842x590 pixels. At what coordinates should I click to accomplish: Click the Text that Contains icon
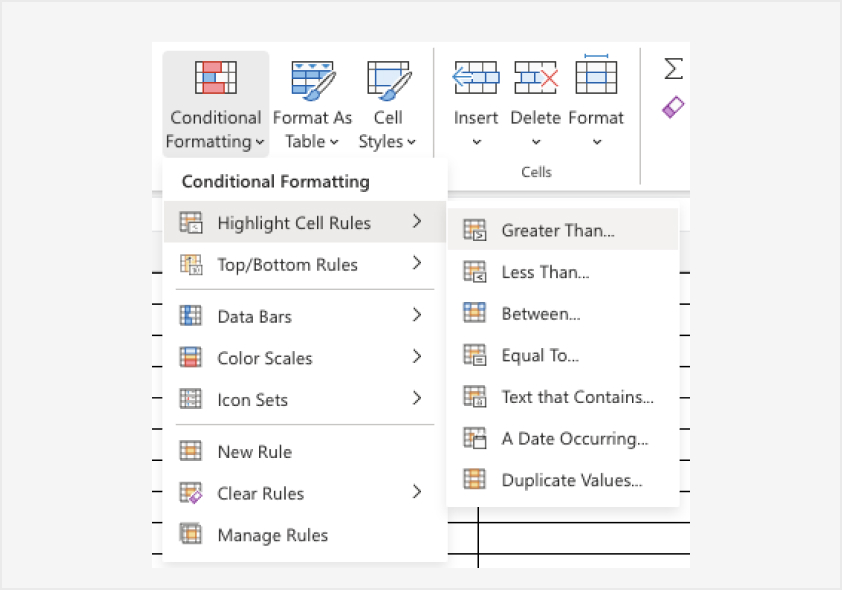coord(475,396)
